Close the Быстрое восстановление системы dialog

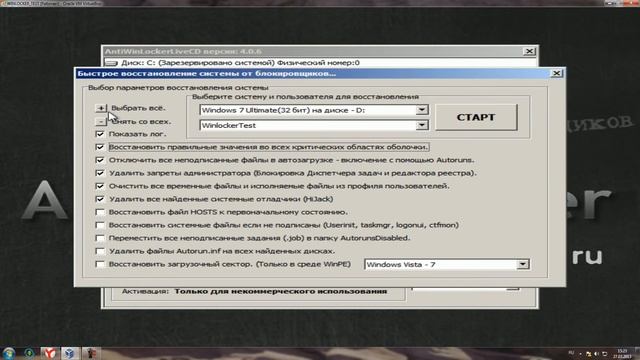pos(556,73)
